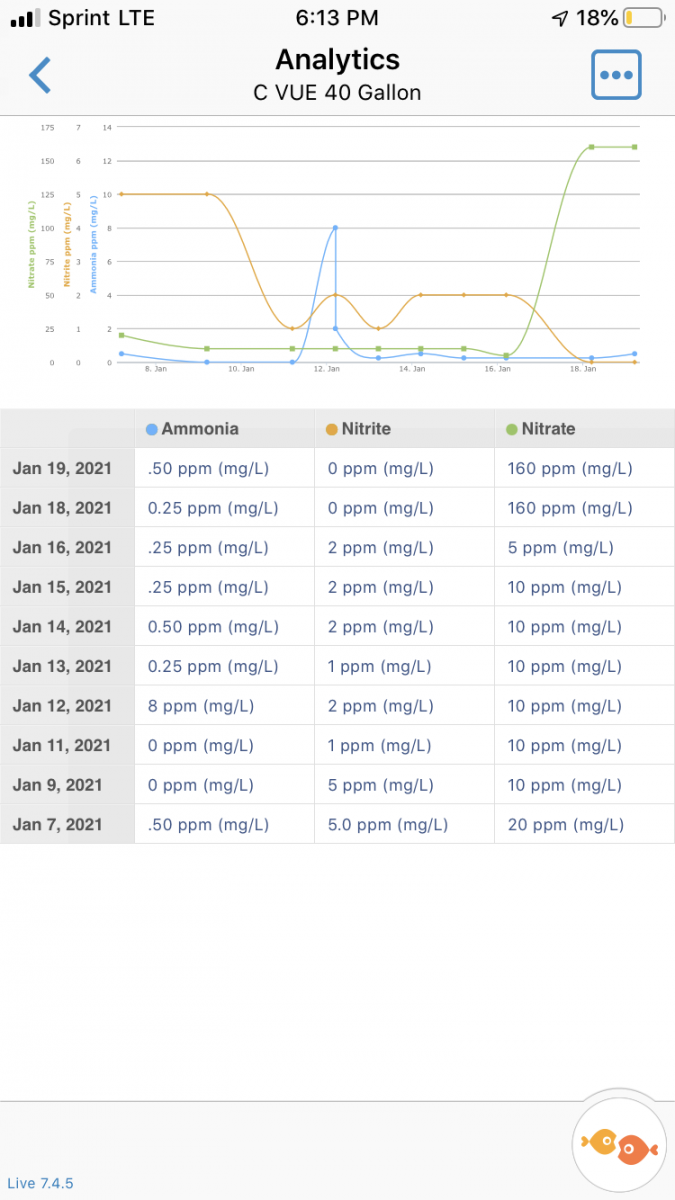The width and height of the screenshot is (675, 1200).
Task: Tap the Live 7.4.5 version label
Action: 40,1183
